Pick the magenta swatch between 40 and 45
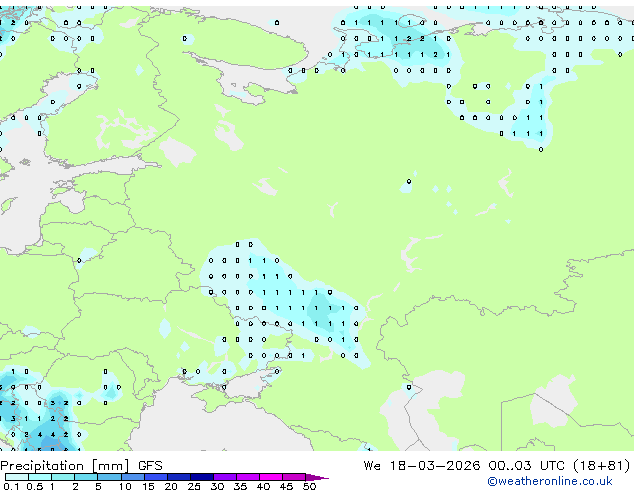Image resolution: width=634 pixels, height=490 pixels. pos(271,477)
